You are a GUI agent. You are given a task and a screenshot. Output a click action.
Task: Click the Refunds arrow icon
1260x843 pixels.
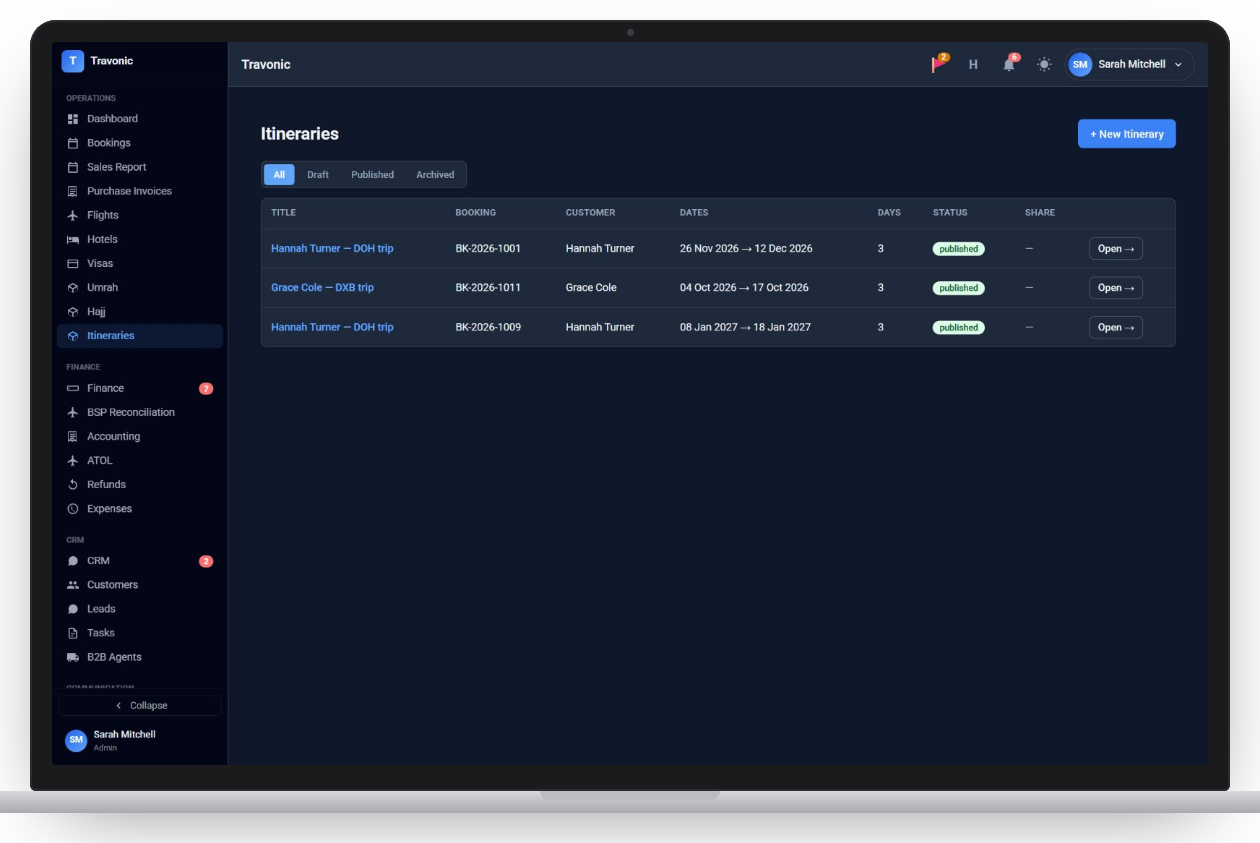point(73,484)
